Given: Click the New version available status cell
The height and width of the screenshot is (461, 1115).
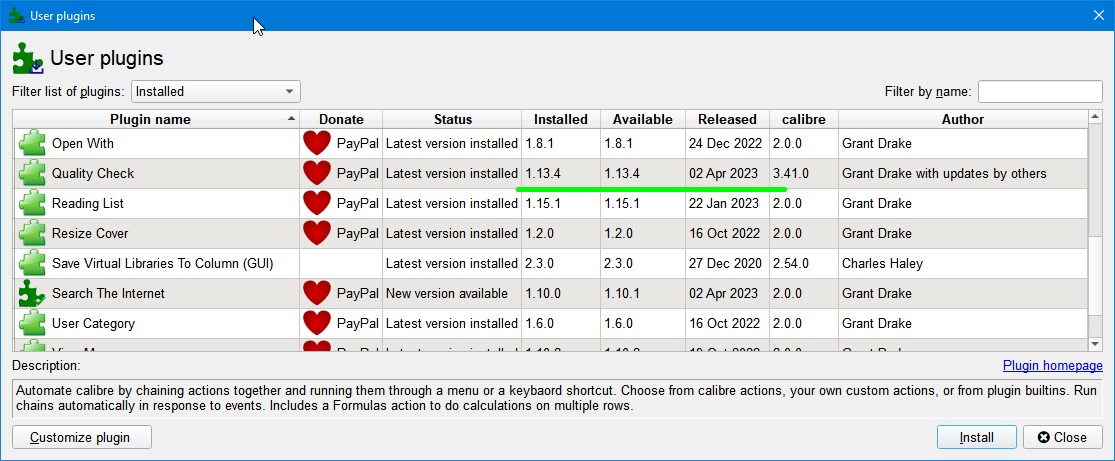Looking at the screenshot, I should (452, 293).
